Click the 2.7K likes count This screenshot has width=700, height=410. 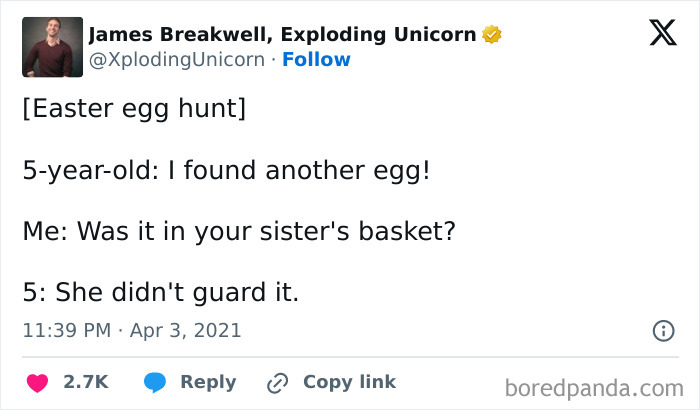[85, 382]
